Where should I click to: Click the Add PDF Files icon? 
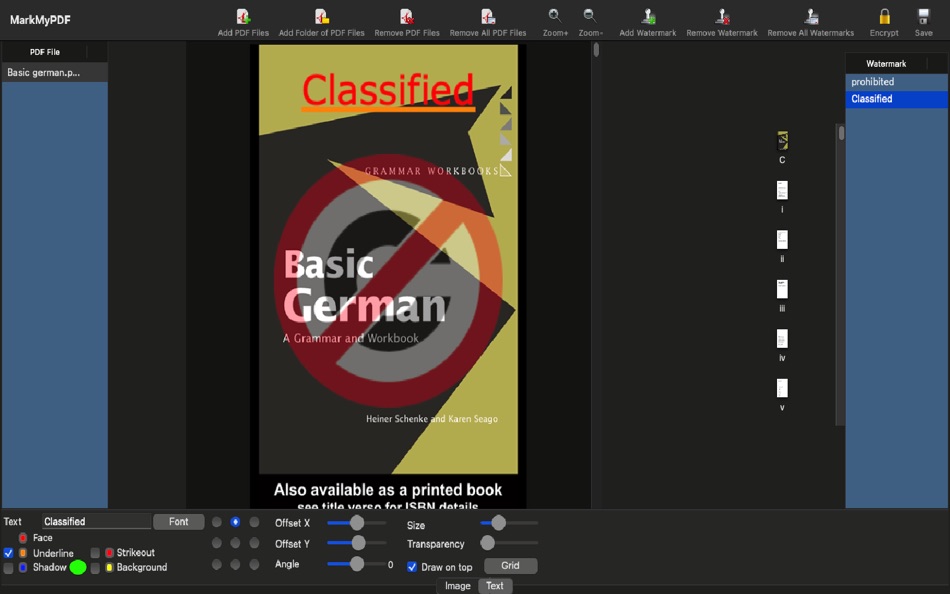point(243,16)
